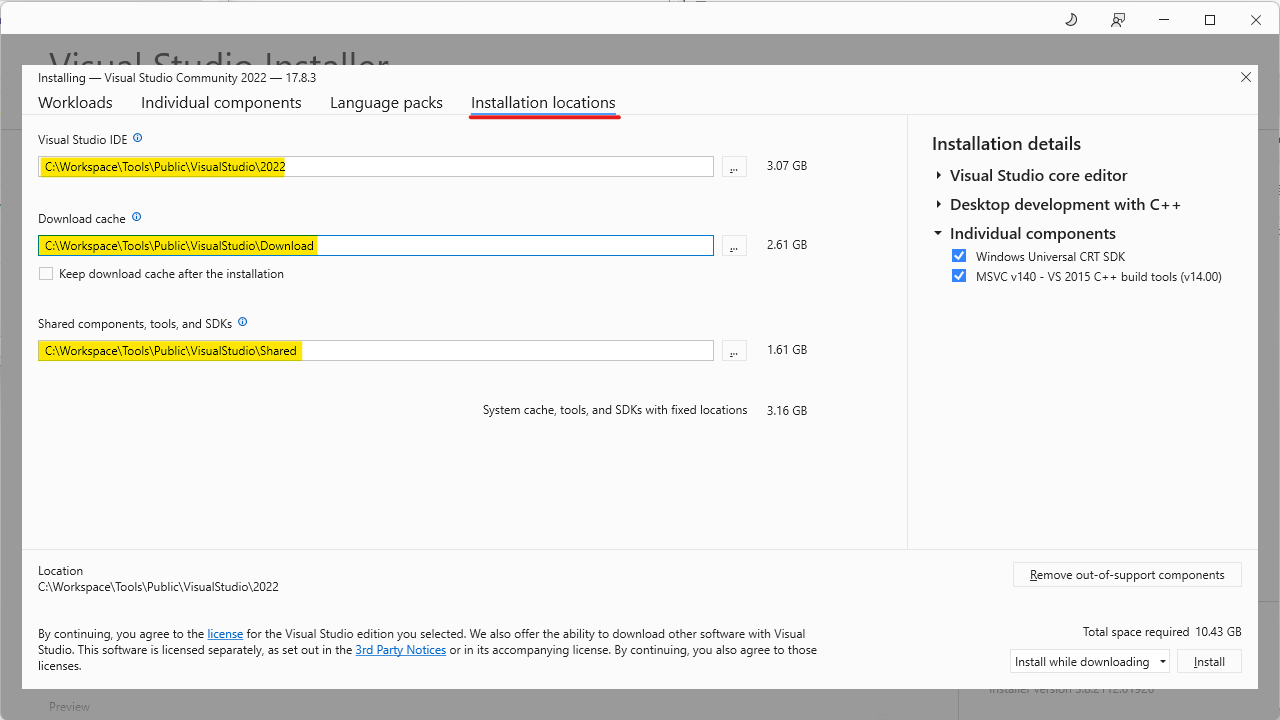1280x720 pixels.
Task: Enable keeping download cache after installation
Action: click(45, 273)
